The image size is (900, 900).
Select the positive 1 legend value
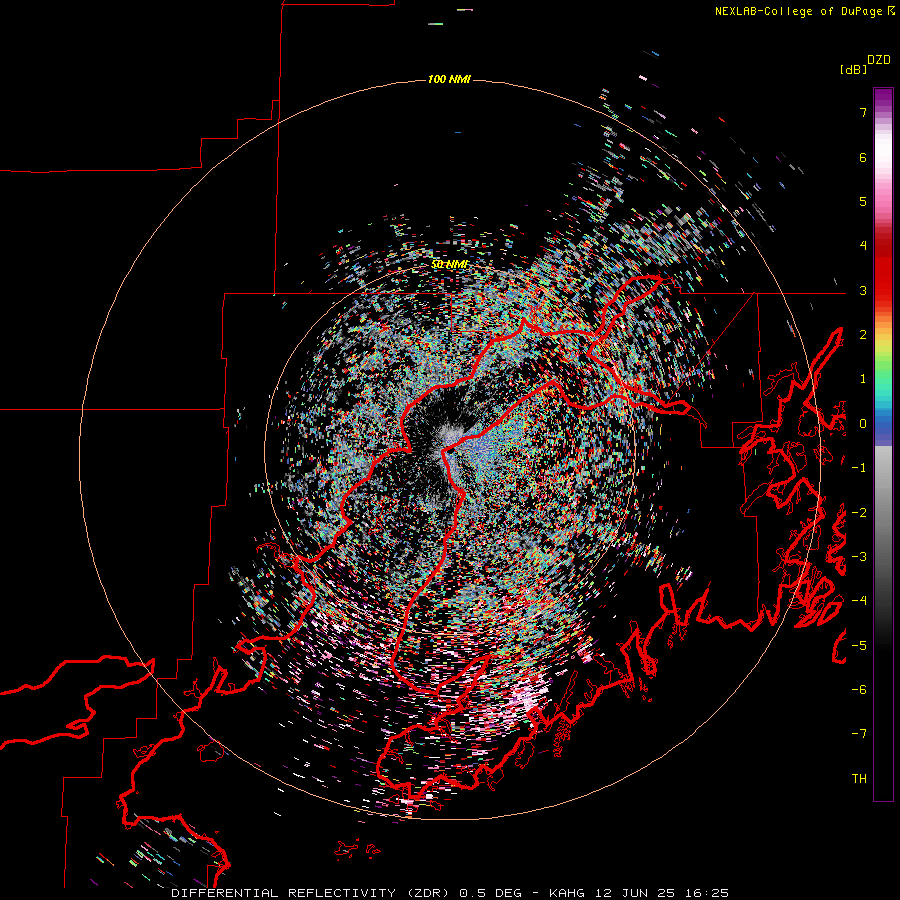click(863, 379)
